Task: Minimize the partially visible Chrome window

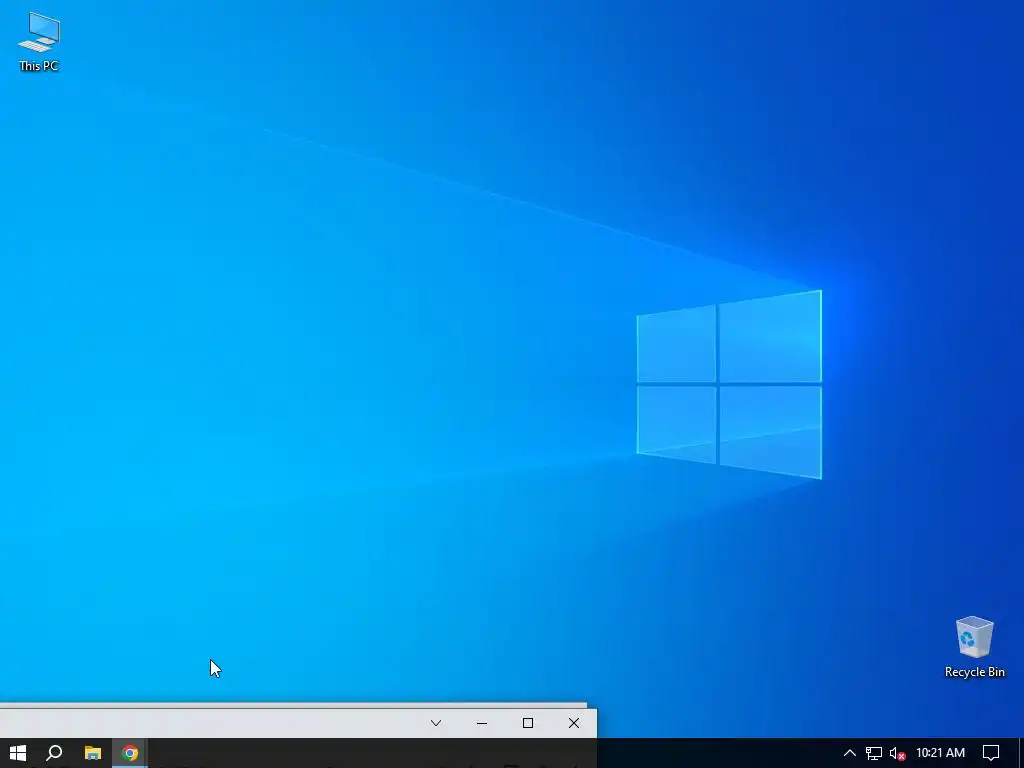Action: click(482, 723)
